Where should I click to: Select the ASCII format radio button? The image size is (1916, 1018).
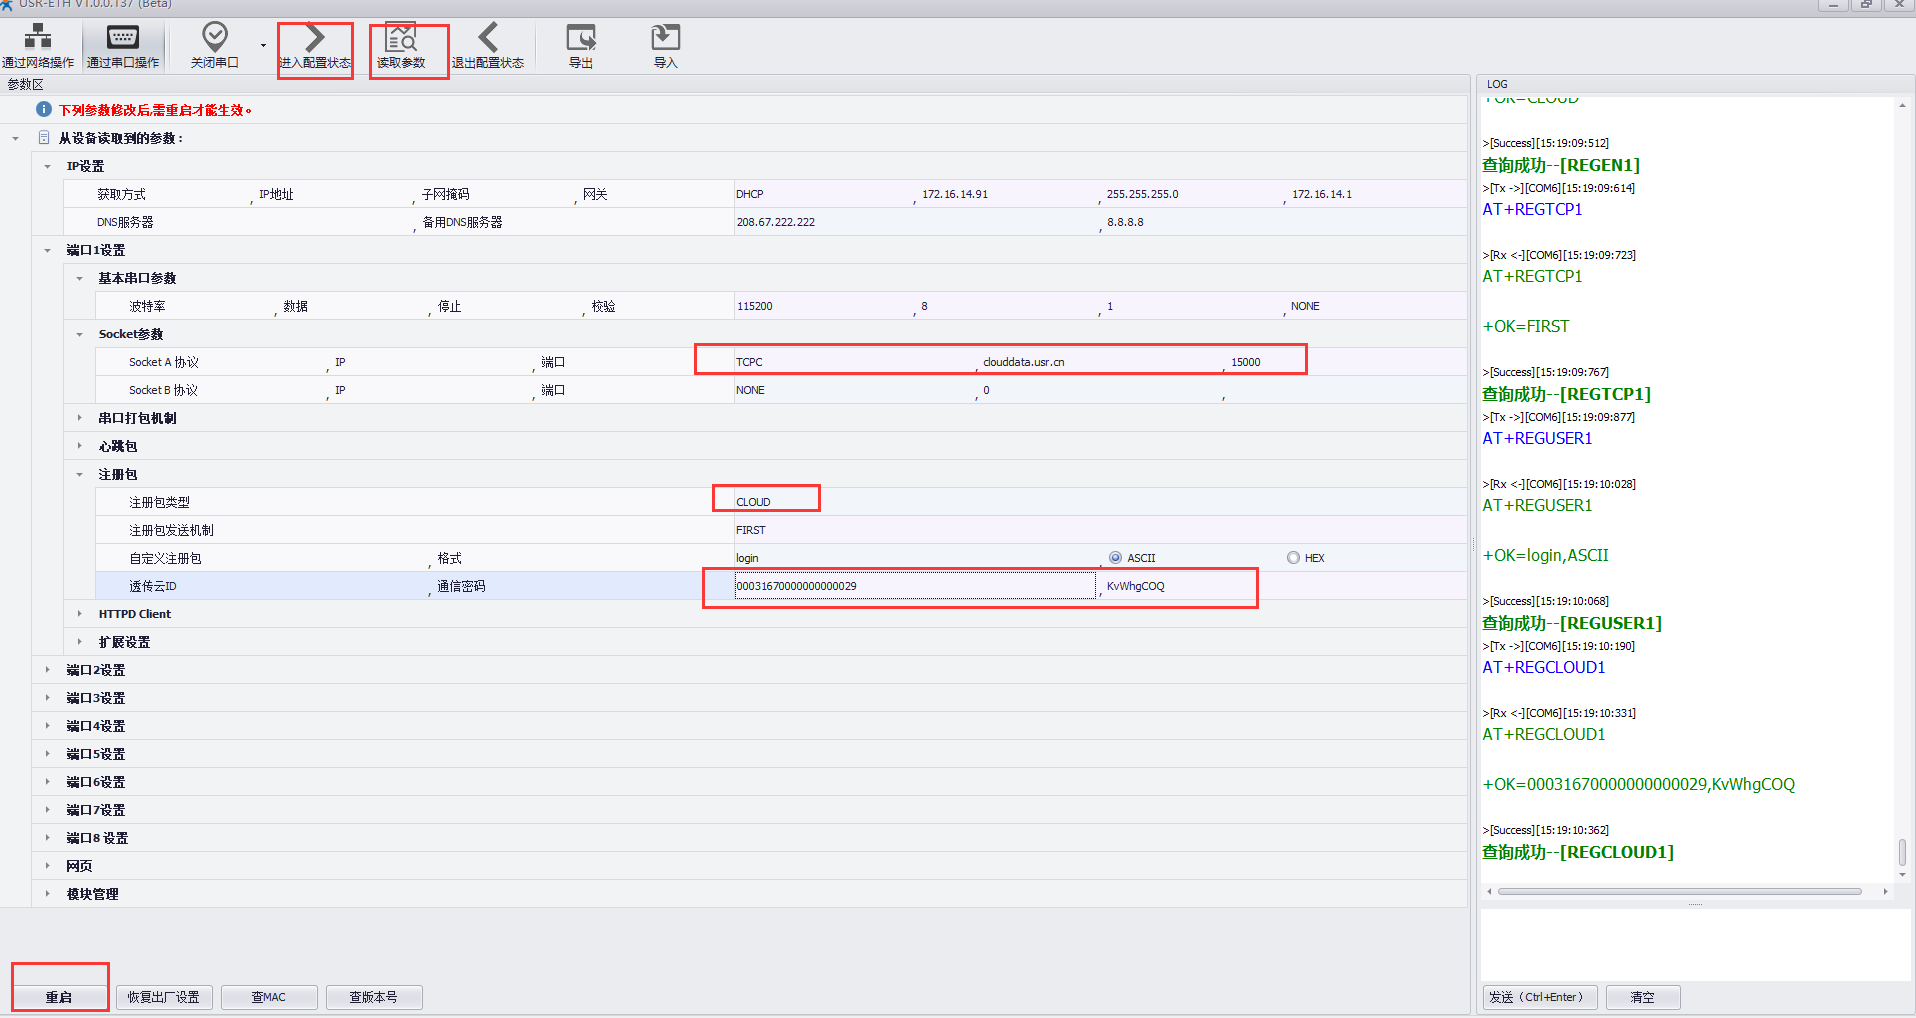1115,558
